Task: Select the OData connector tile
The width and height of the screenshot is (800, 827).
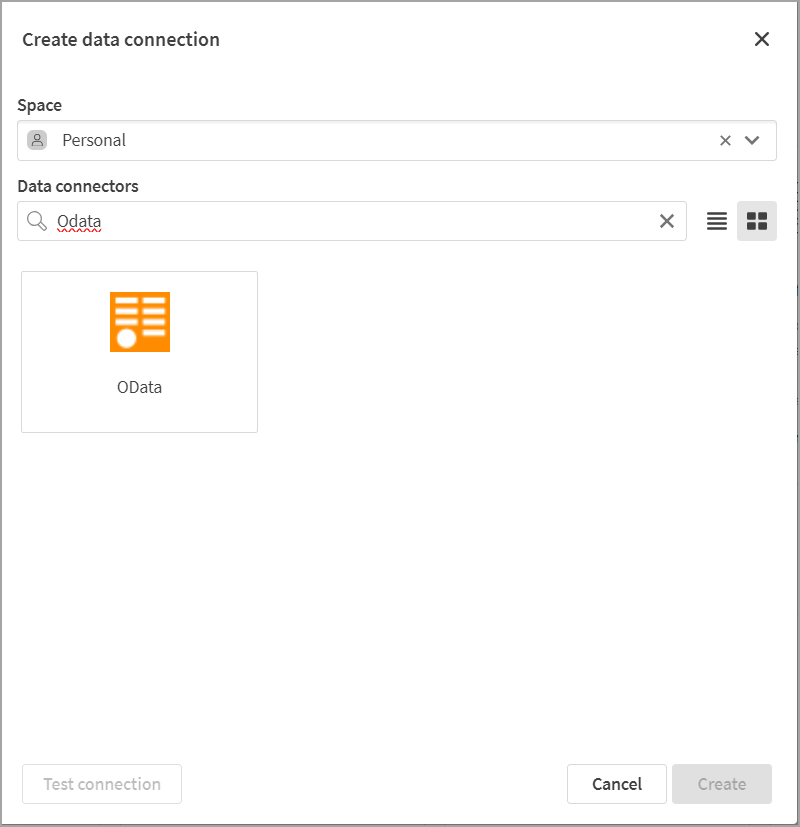Action: point(139,351)
